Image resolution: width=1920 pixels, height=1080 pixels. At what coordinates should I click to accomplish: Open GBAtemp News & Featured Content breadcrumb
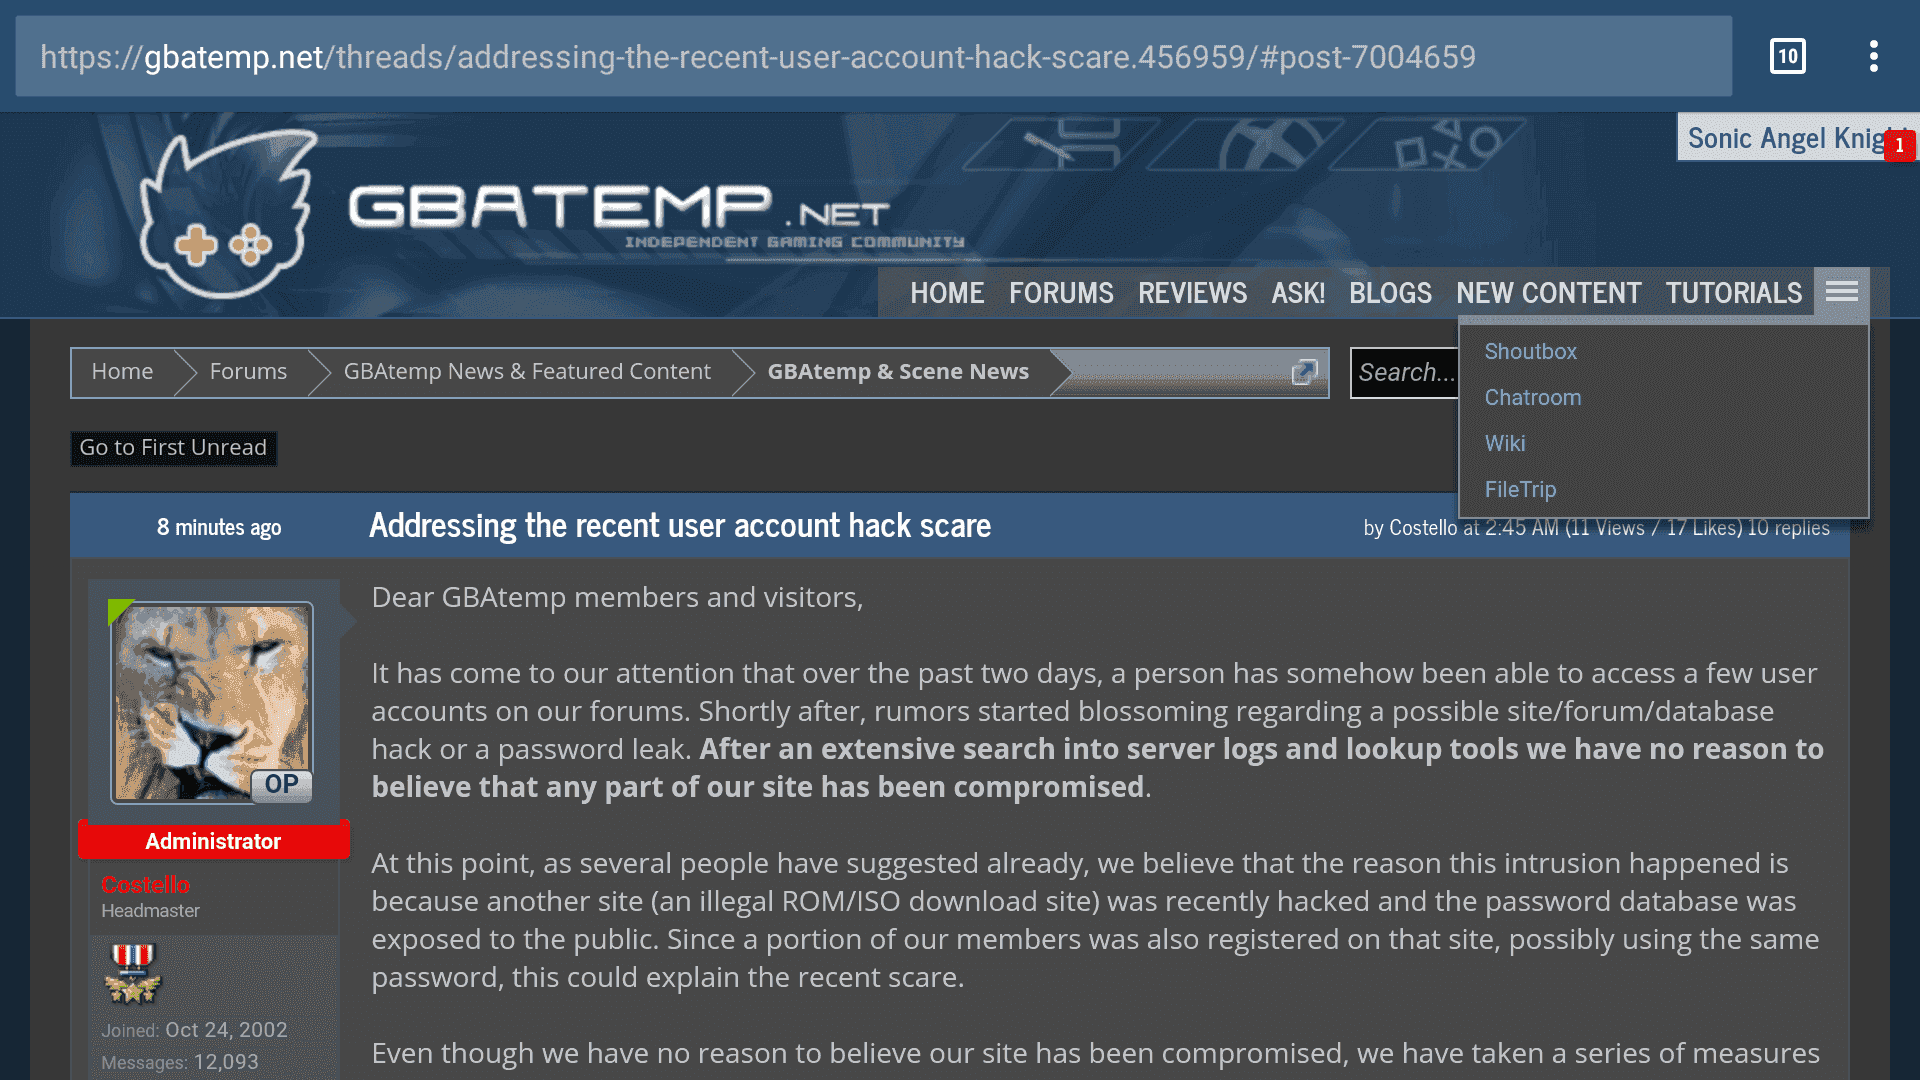click(527, 372)
